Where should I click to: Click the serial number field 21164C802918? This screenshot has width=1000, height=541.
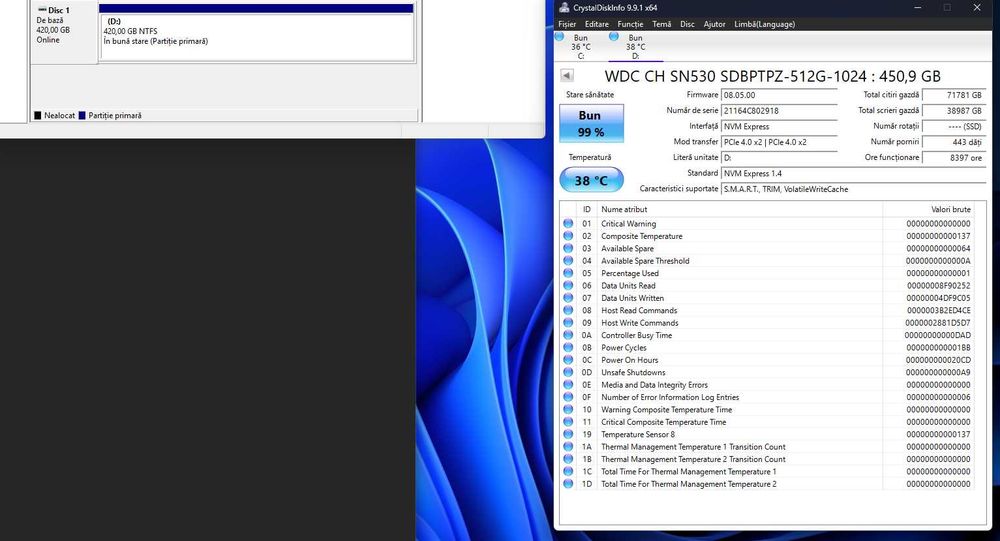pos(779,111)
